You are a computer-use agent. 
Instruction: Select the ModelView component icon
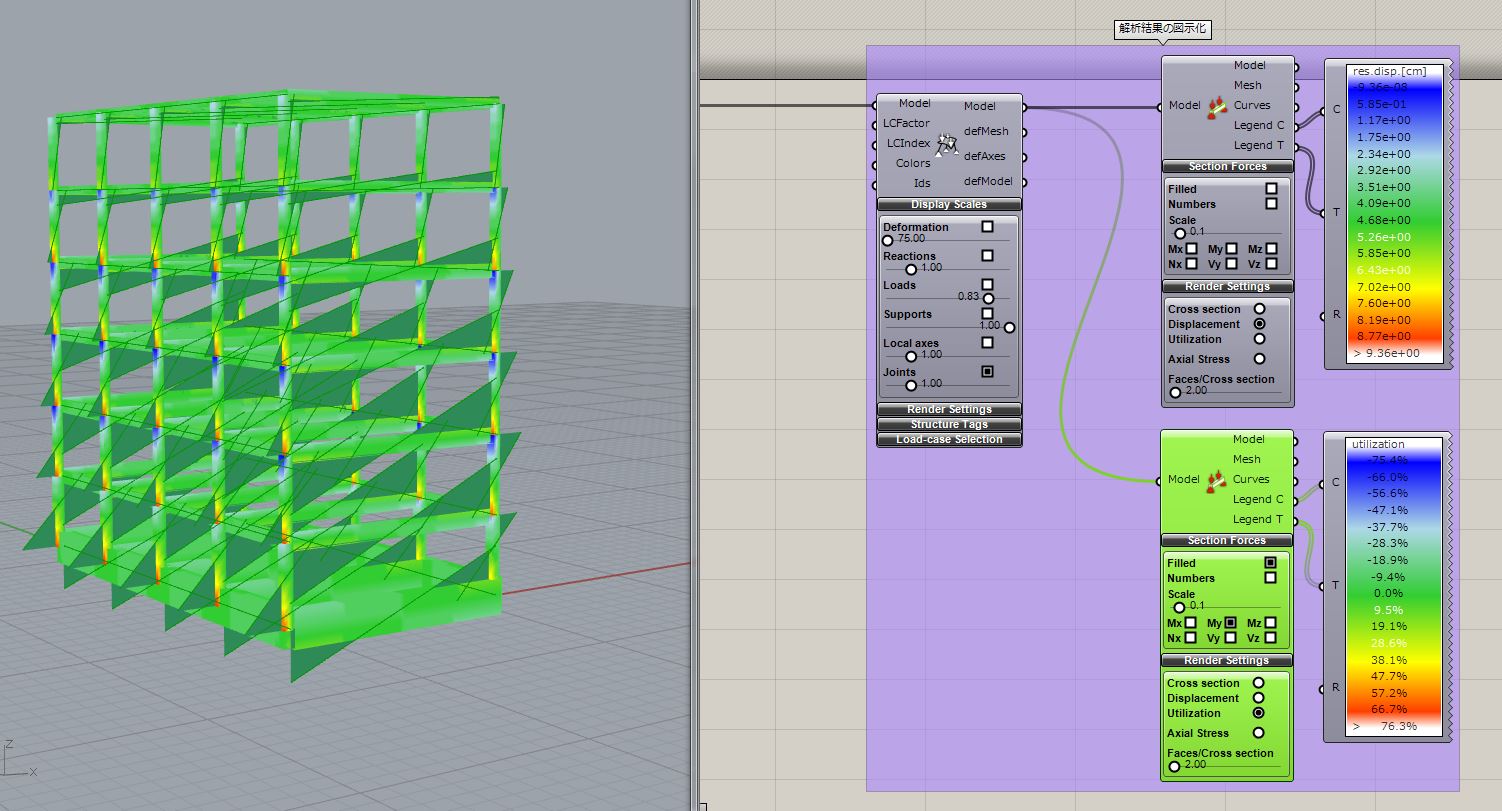point(947,143)
